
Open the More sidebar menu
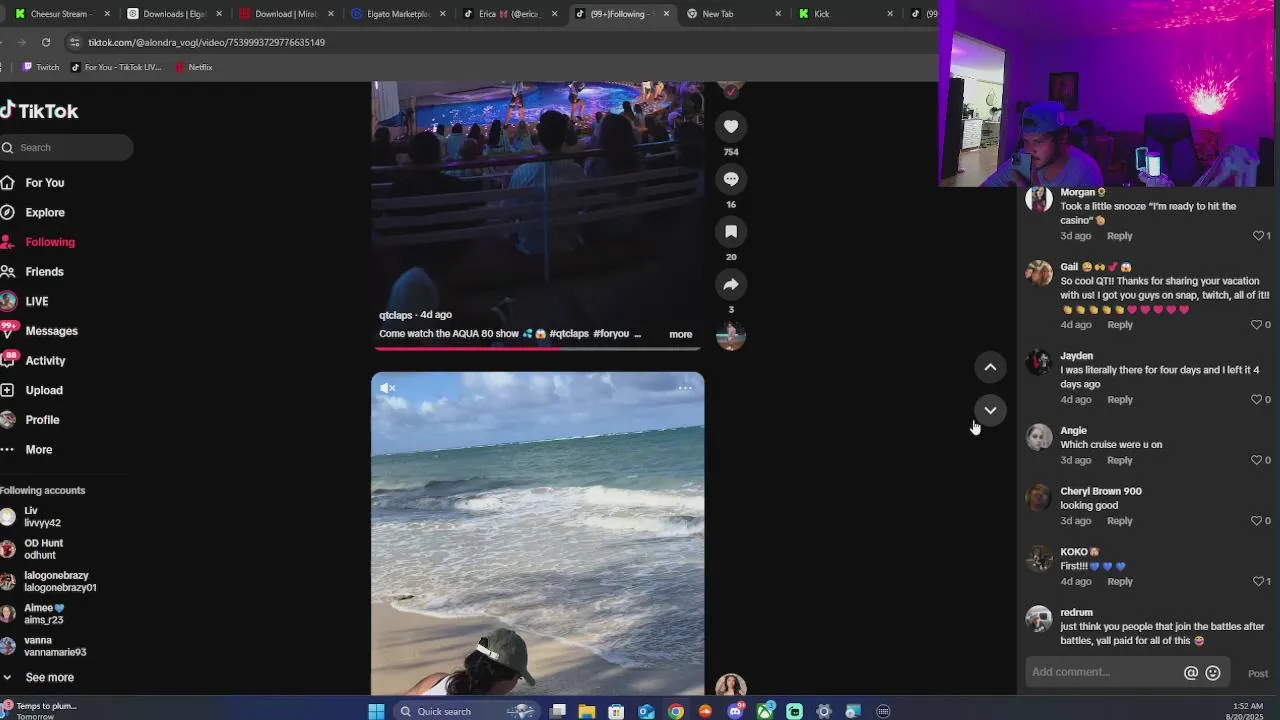click(27, 449)
